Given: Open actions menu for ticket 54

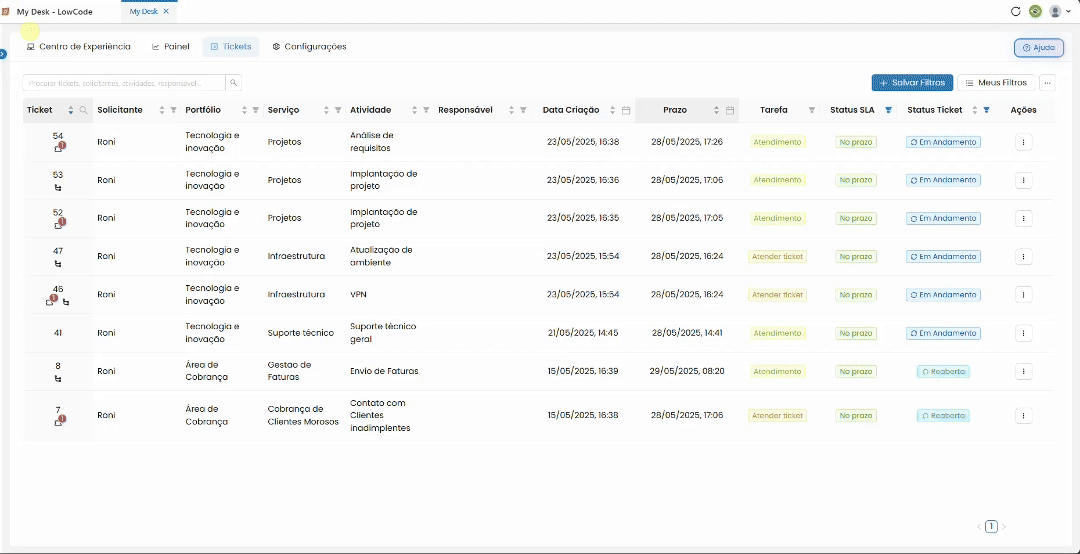Looking at the screenshot, I should (x=1024, y=142).
